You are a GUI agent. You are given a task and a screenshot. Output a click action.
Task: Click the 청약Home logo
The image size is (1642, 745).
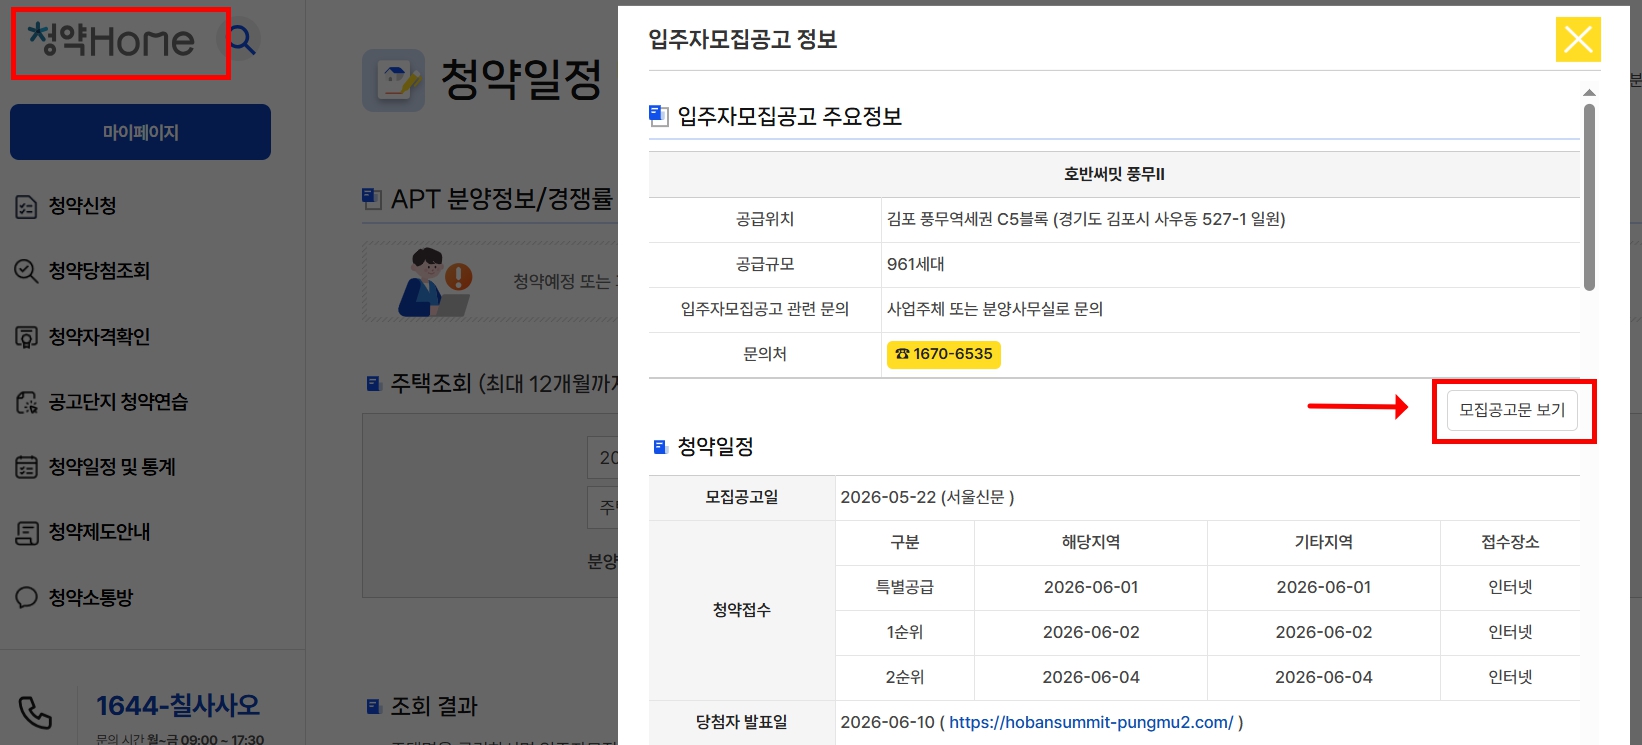(112, 40)
